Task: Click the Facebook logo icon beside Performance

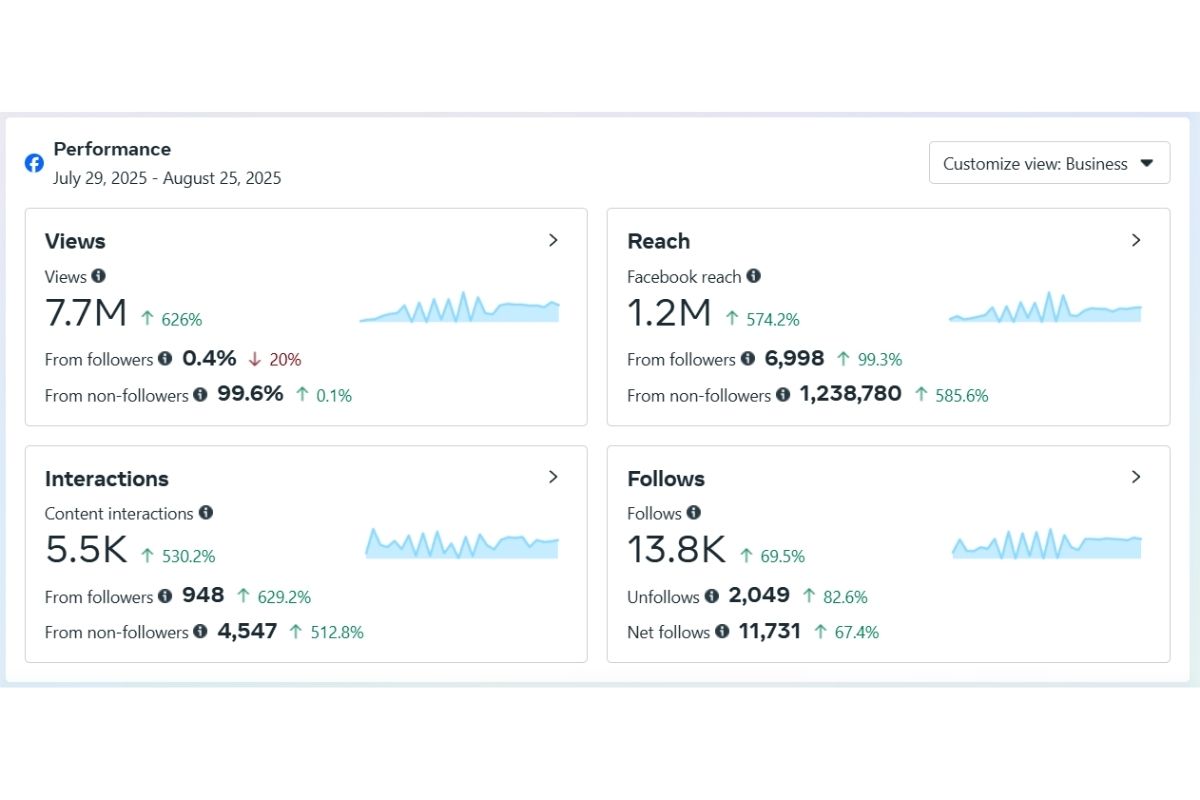Action: tap(34, 163)
